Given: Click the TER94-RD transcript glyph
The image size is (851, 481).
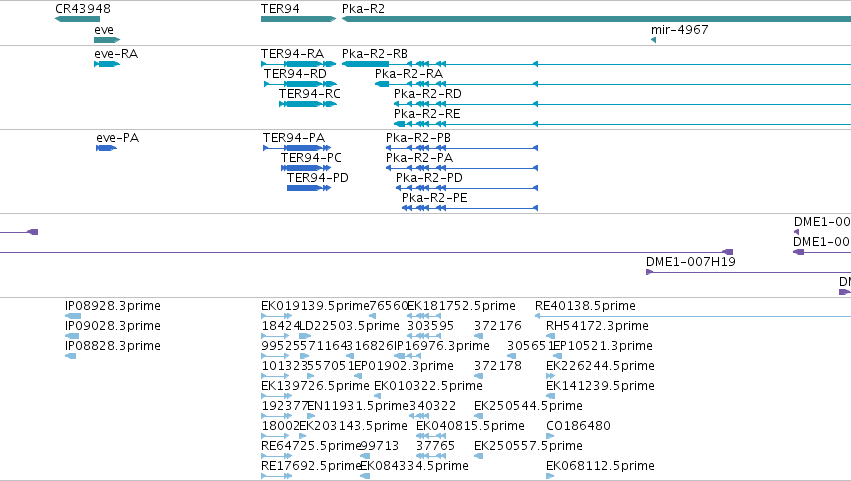Looking at the screenshot, I should coord(300,84).
